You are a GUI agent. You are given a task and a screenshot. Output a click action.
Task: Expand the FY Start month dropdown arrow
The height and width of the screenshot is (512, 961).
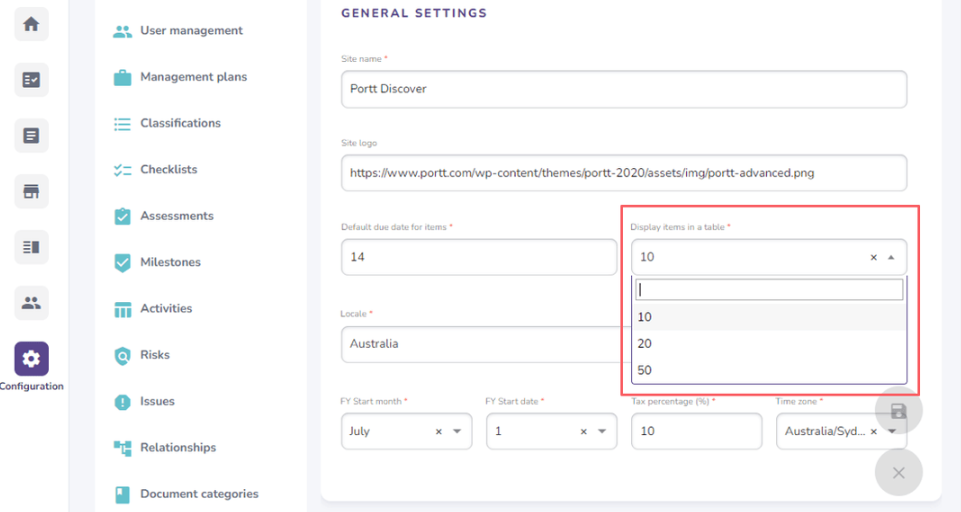(x=457, y=432)
